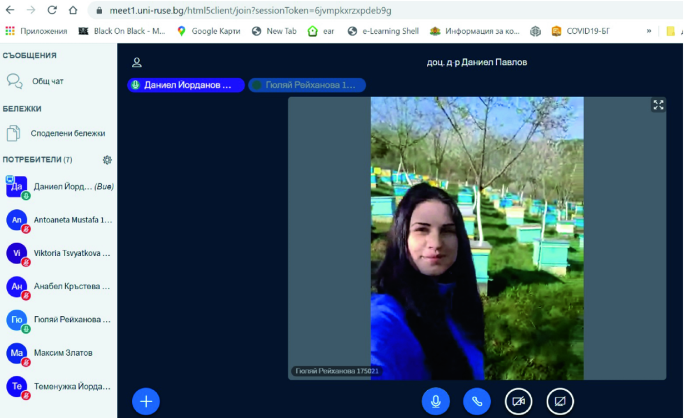Mute the microphone button

435,401
